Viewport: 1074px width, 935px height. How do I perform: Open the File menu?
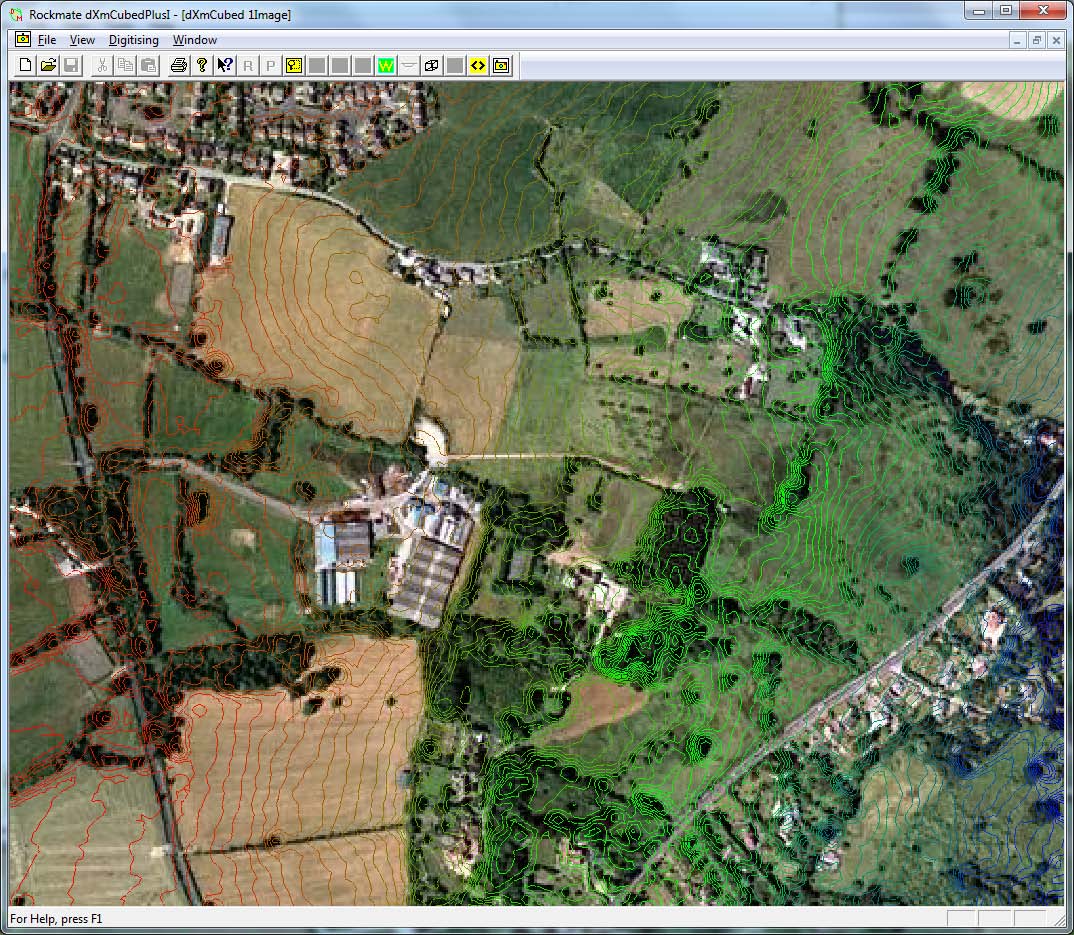[47, 40]
